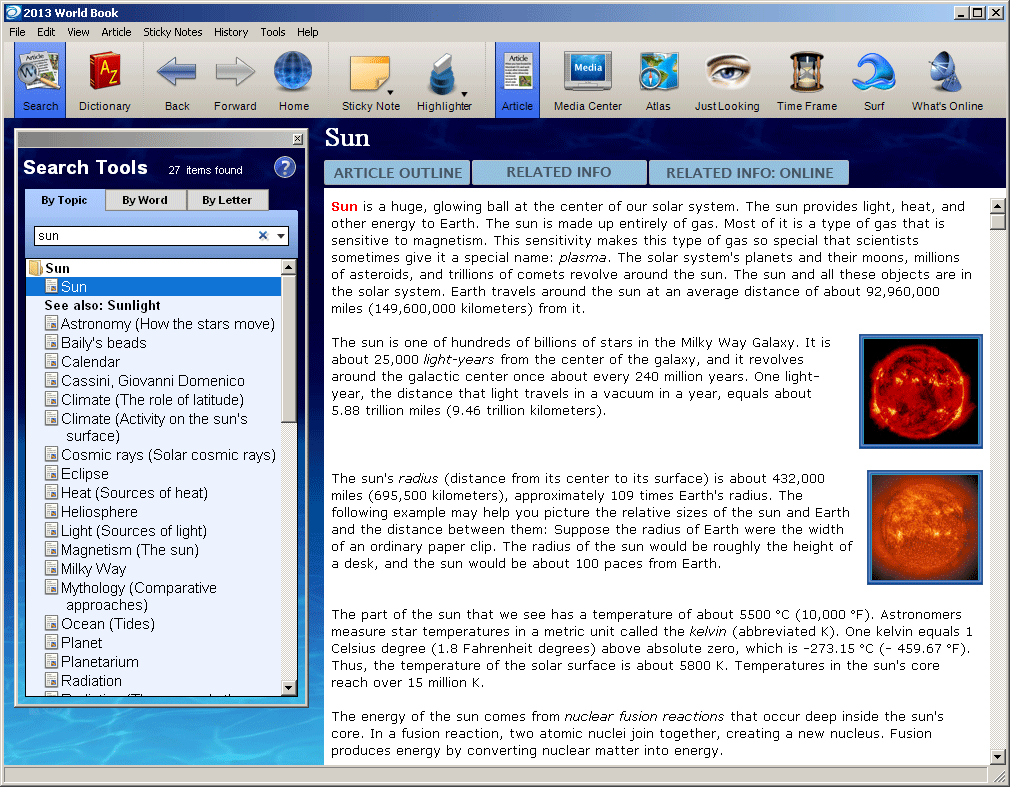Switch to By Letter tab
This screenshot has height=787, width=1010.
click(227, 200)
